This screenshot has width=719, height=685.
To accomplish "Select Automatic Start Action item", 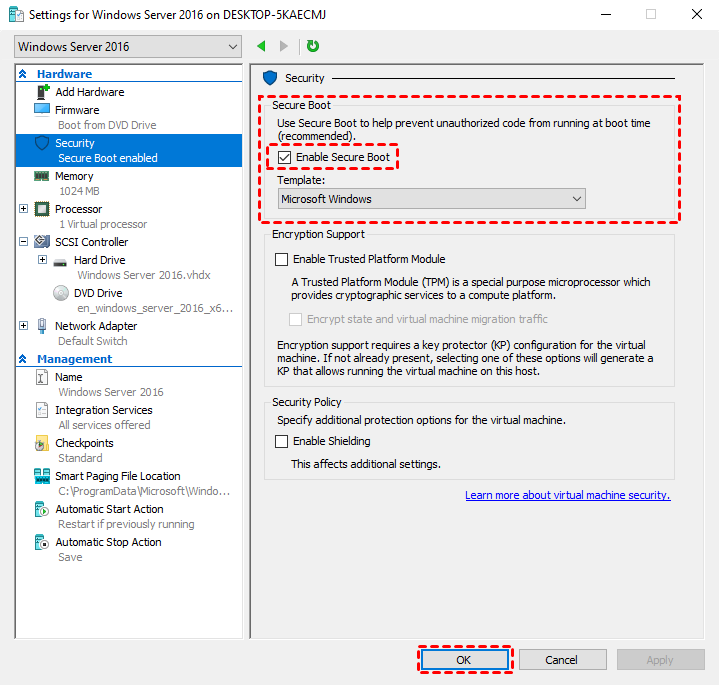I will click(109, 509).
